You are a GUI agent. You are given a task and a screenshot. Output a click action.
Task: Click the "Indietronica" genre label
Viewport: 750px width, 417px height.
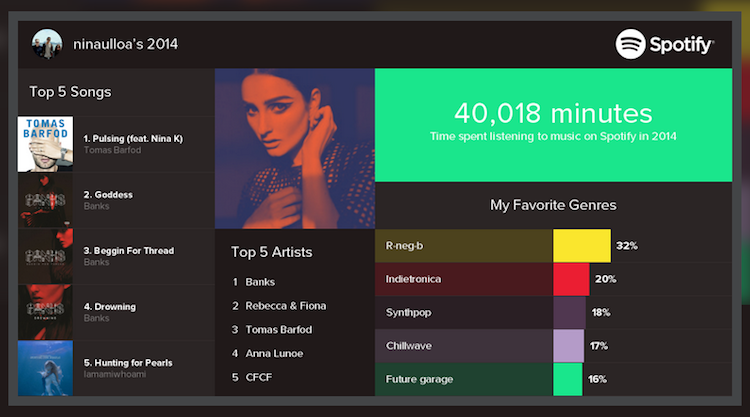[x=413, y=279]
